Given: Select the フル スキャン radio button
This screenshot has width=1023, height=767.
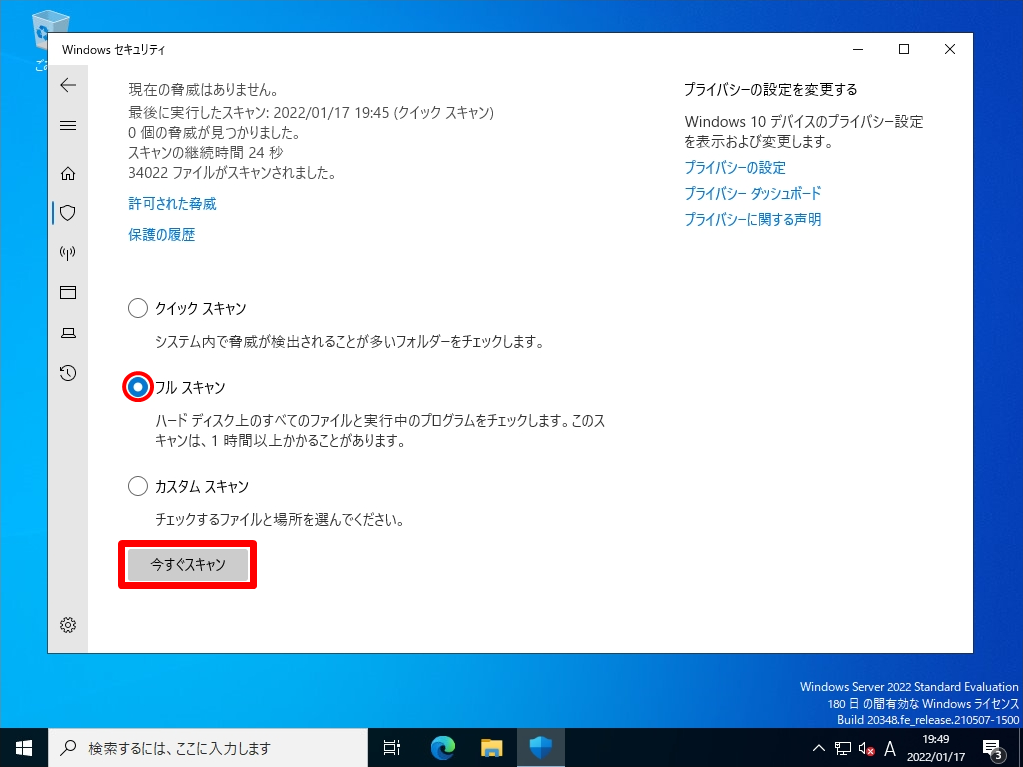Looking at the screenshot, I should [138, 387].
